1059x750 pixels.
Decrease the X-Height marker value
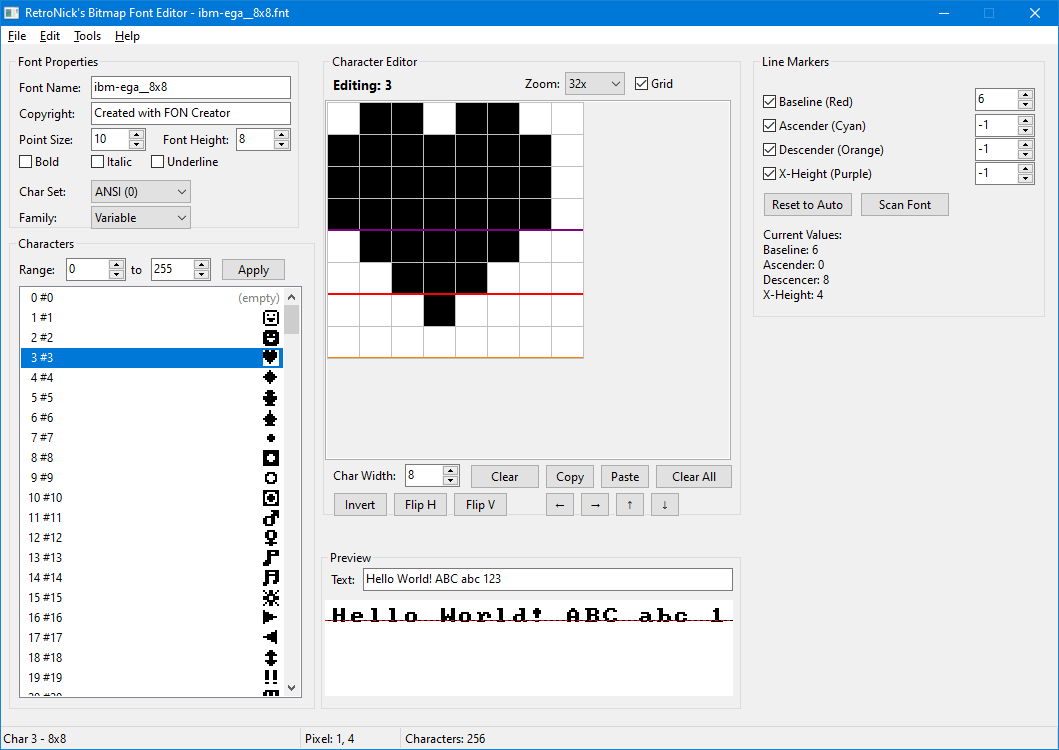pos(1025,178)
